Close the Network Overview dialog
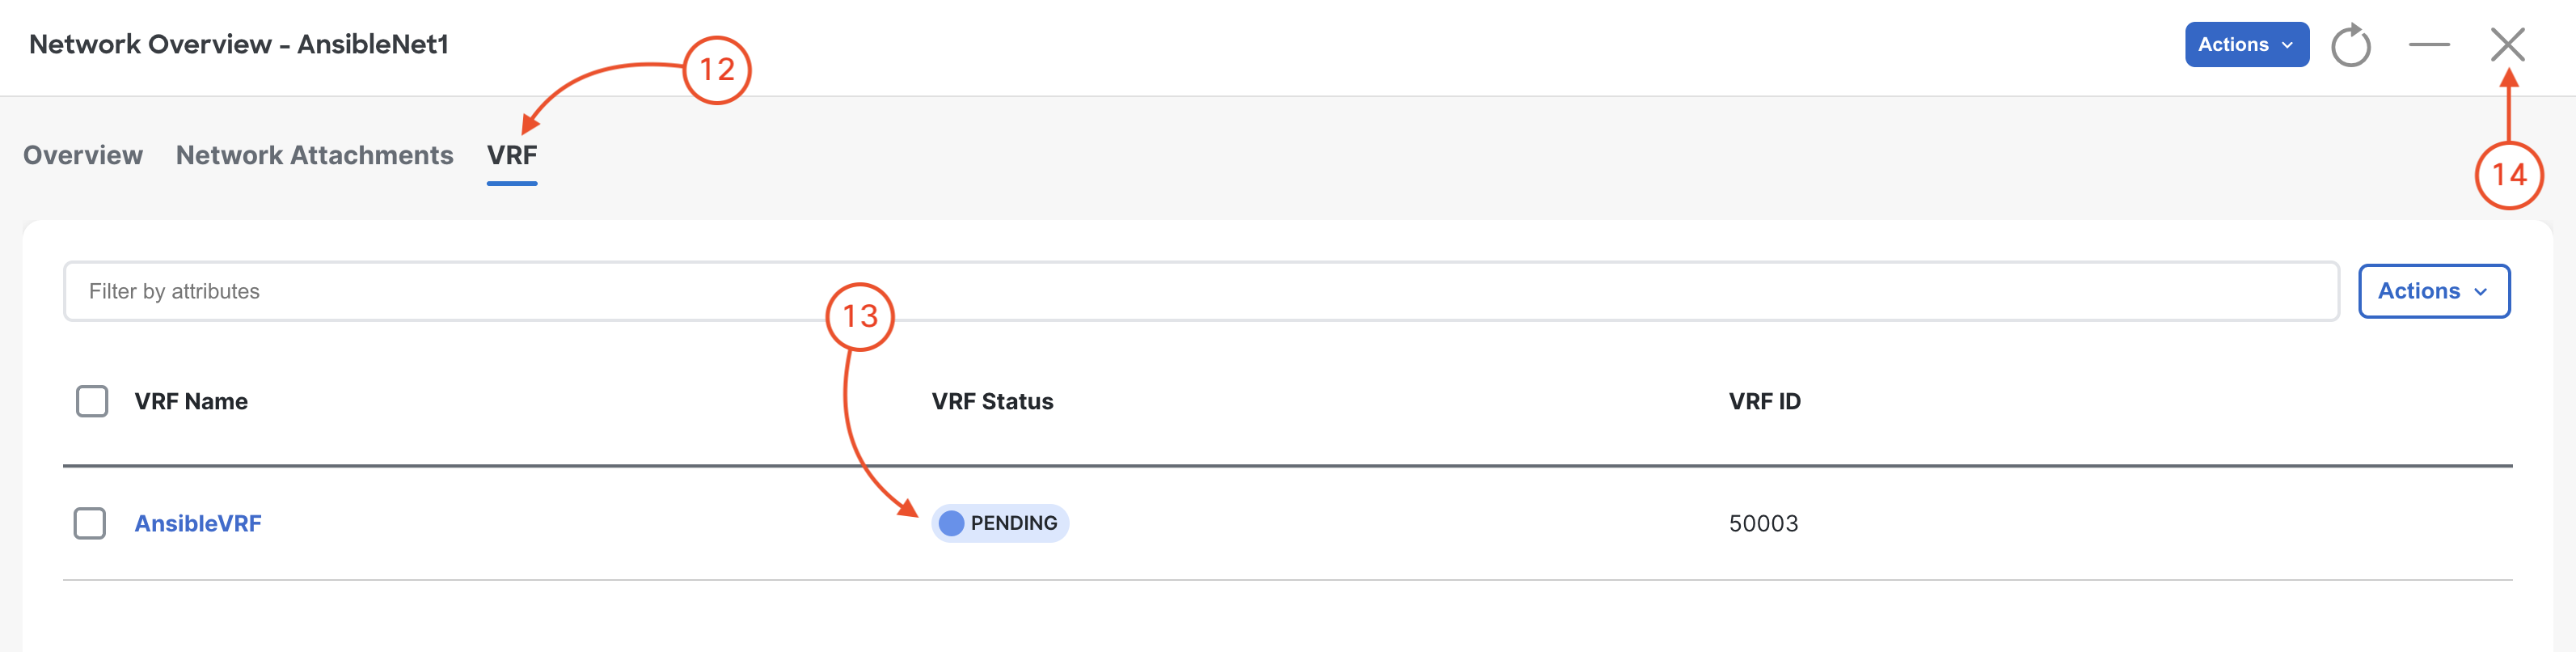 tap(2507, 45)
